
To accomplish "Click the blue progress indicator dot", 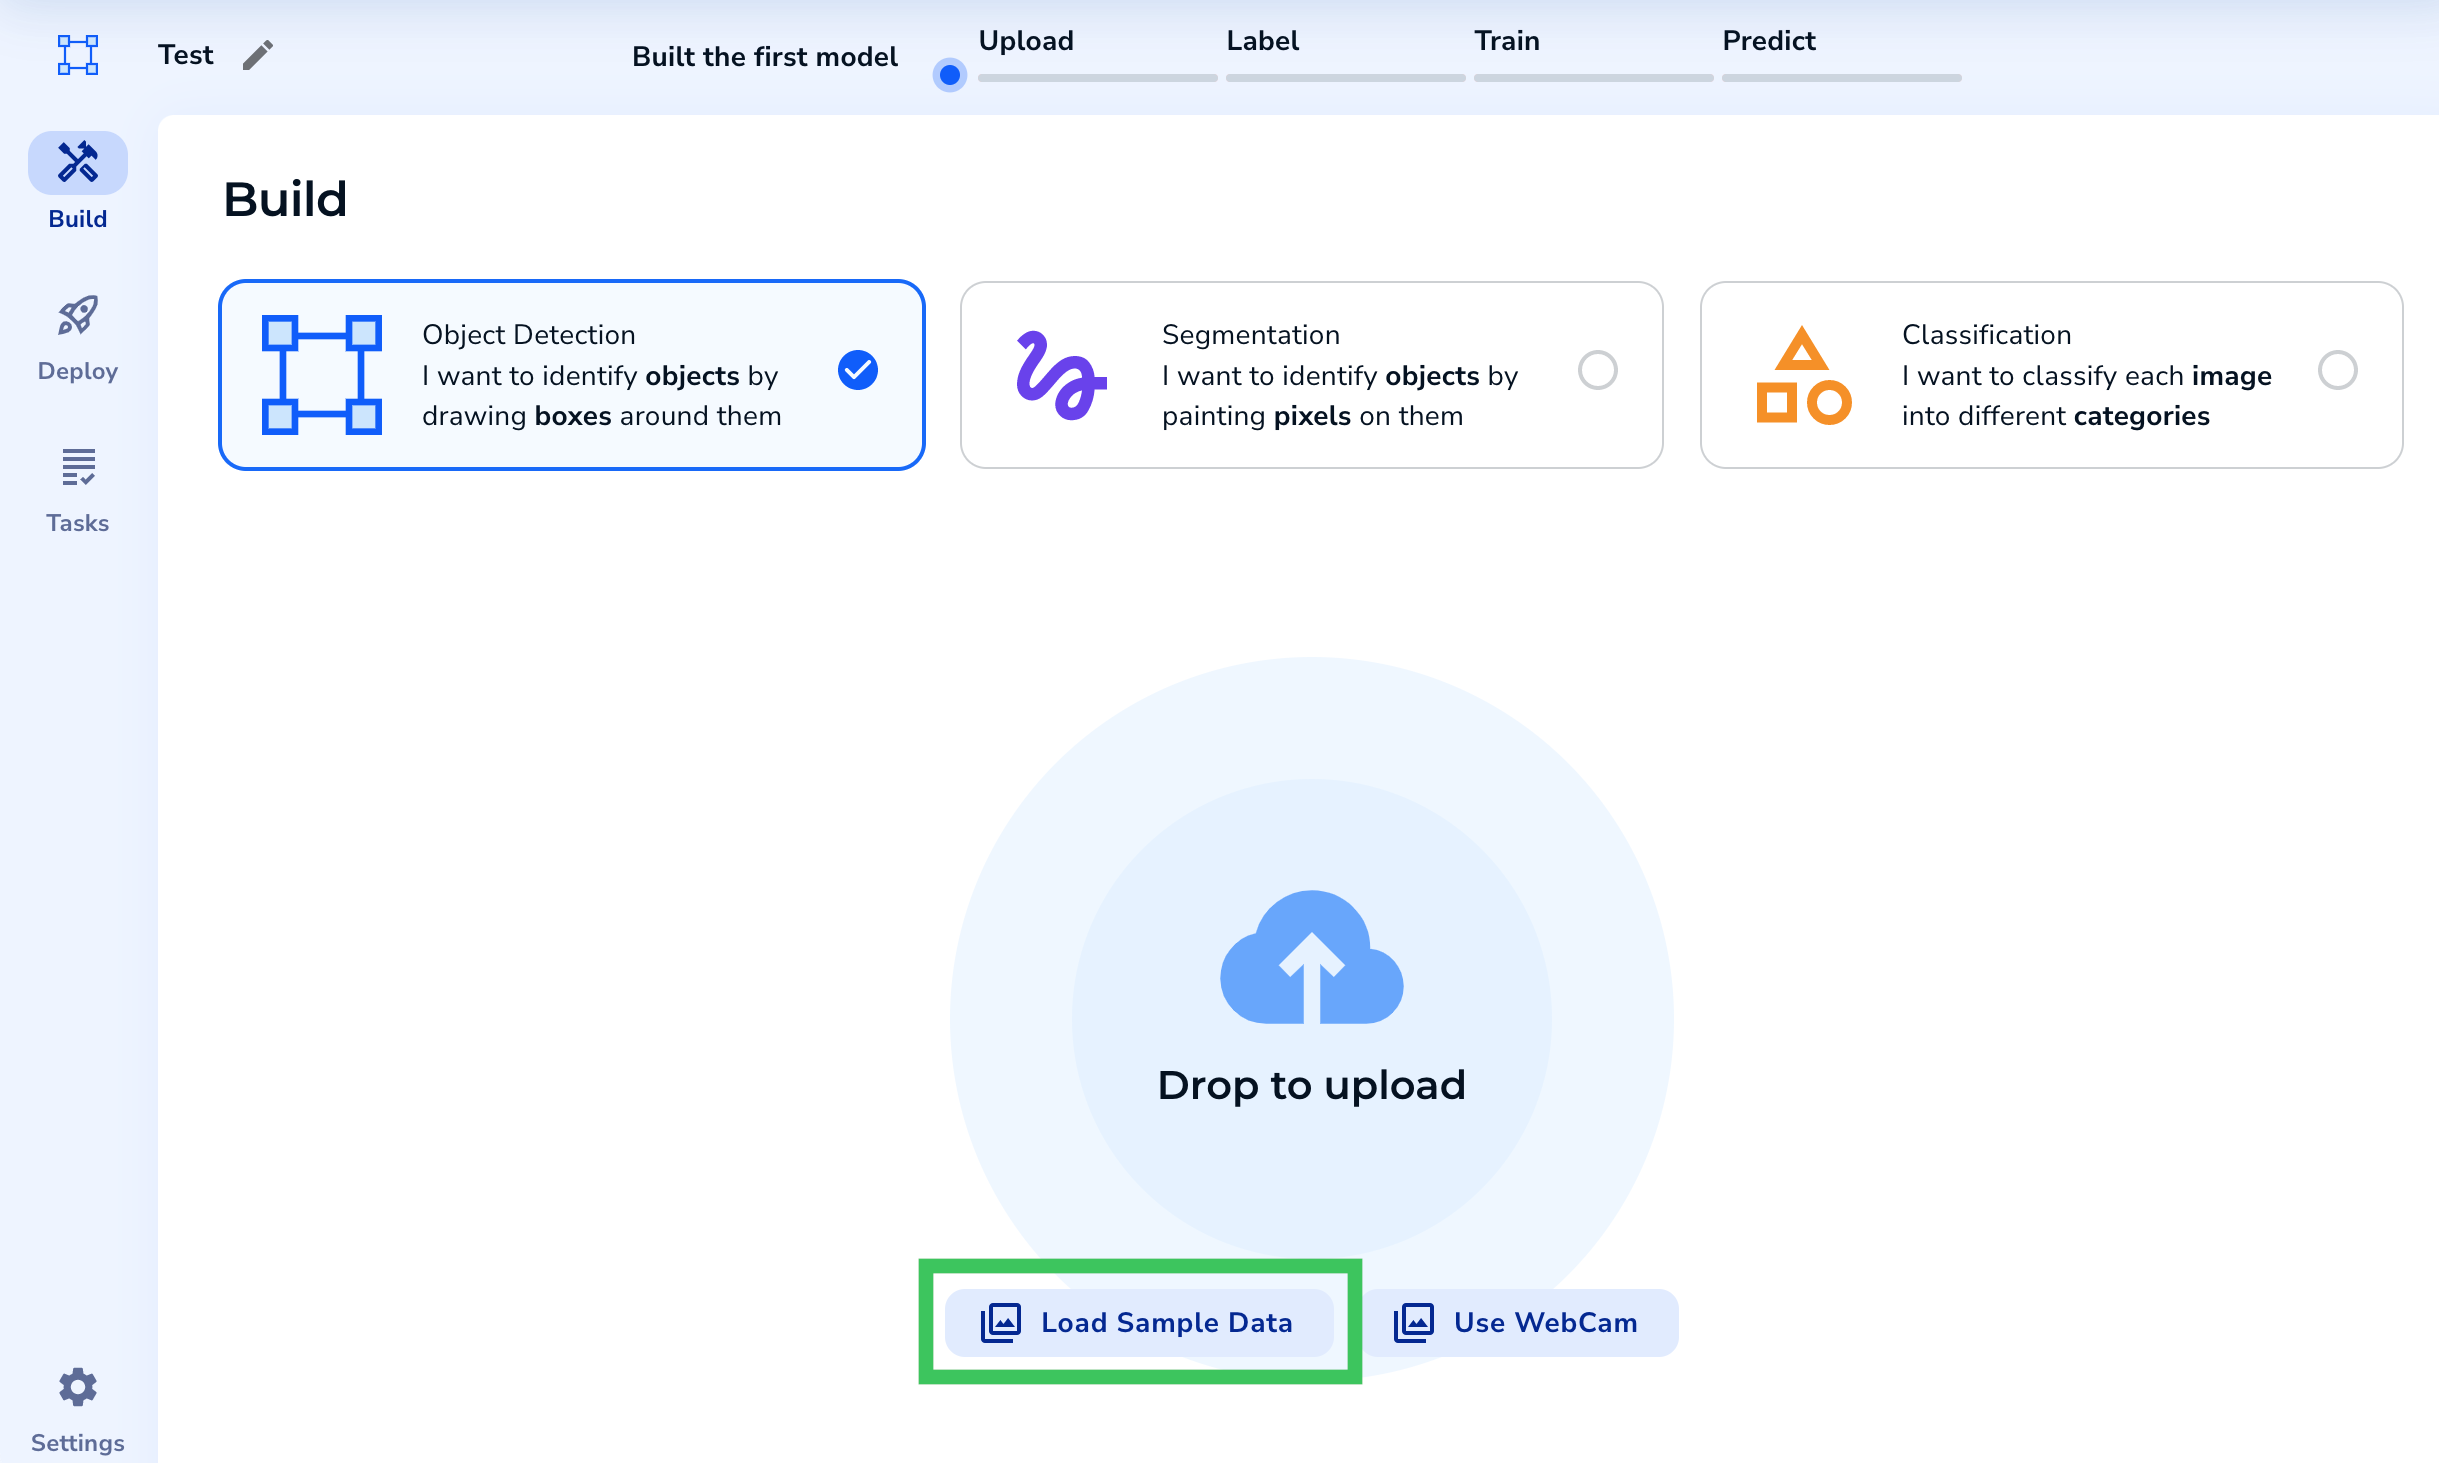I will 950,75.
